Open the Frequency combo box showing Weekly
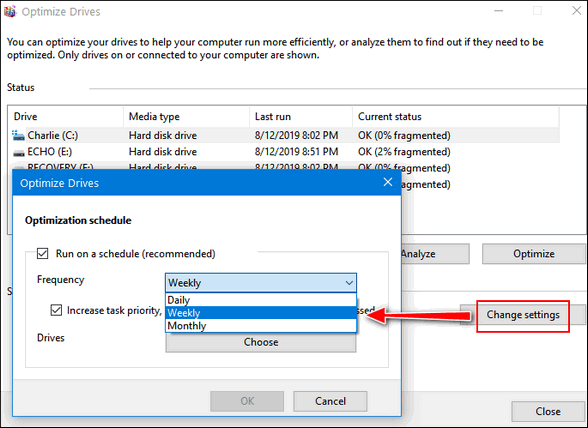Screen dimensions: 588x428 261,282
